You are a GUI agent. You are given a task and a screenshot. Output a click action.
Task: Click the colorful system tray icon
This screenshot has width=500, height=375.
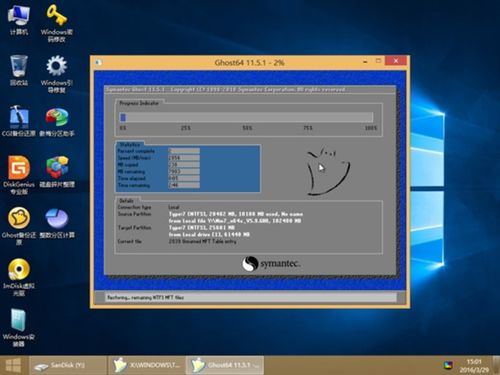click(448, 365)
